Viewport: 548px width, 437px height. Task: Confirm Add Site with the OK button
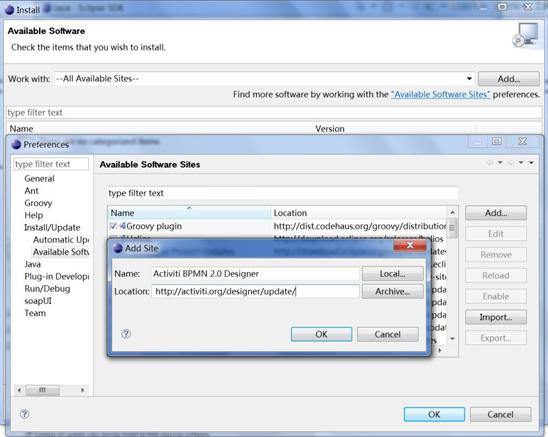(x=322, y=334)
